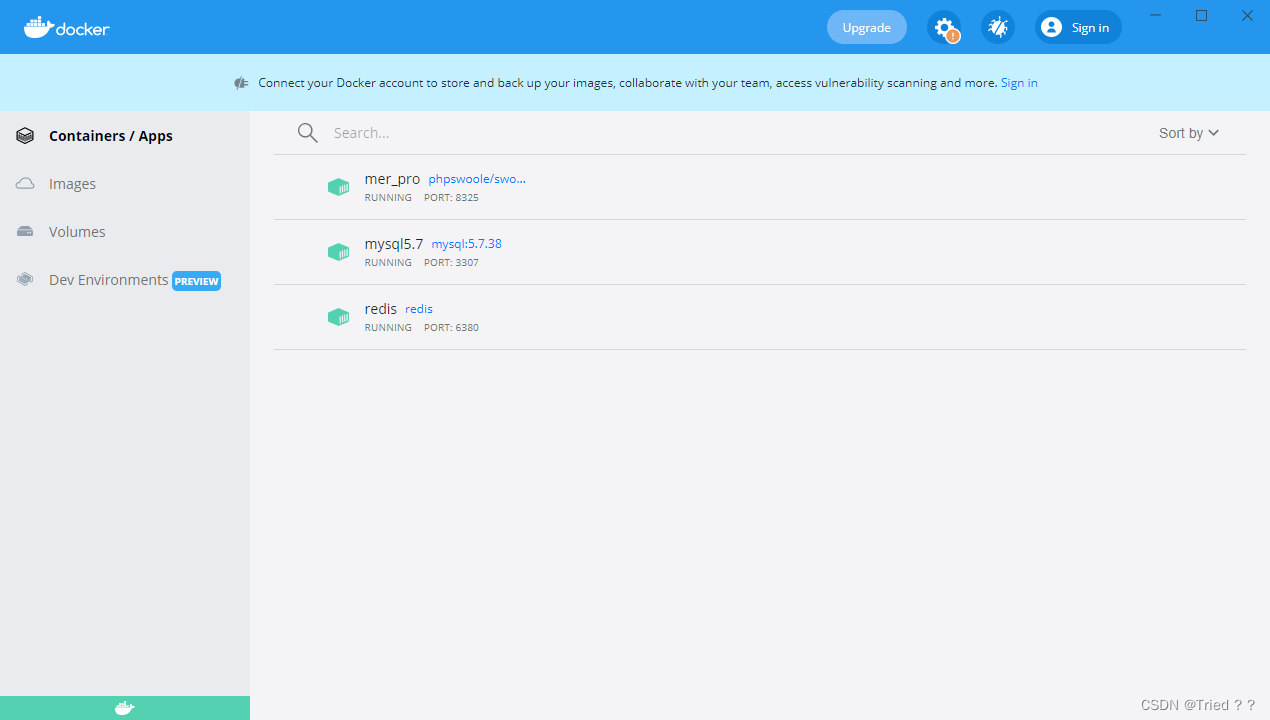The height and width of the screenshot is (720, 1270).
Task: Open the redis image link
Action: [x=419, y=309]
